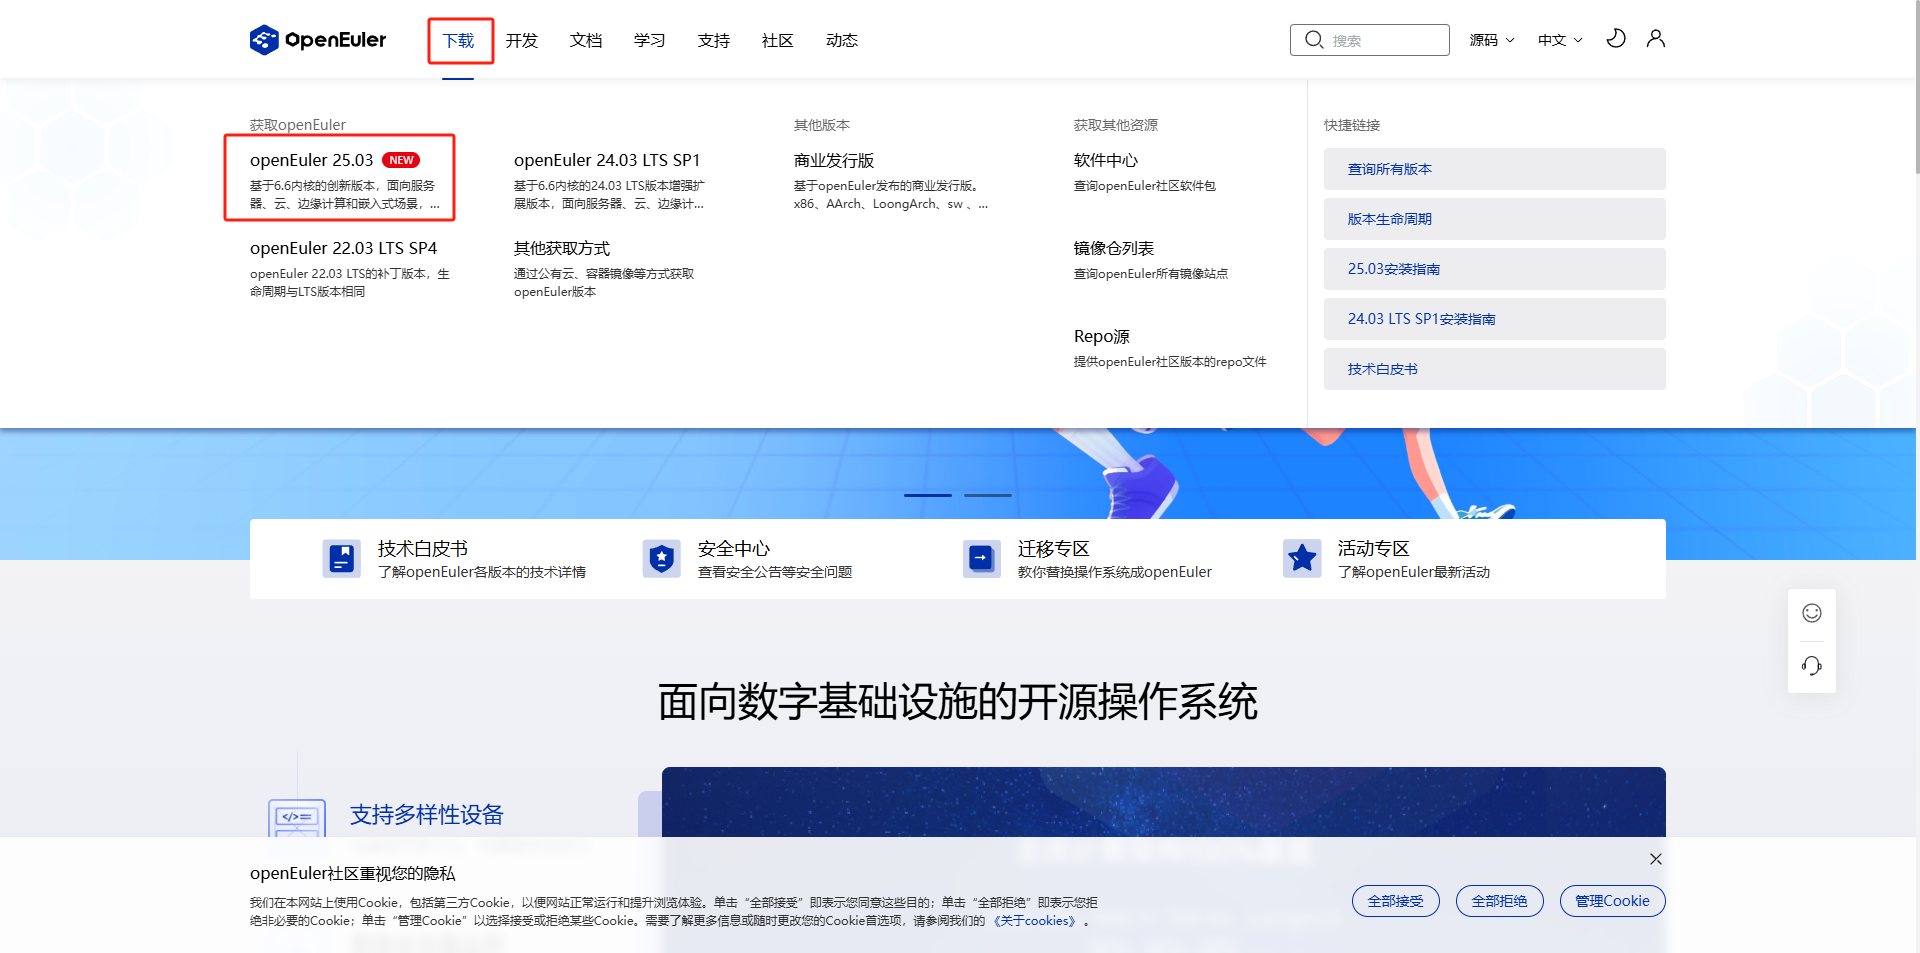Image resolution: width=1920 pixels, height=953 pixels.
Task: Click 25.03安装指南 quick link
Action: (x=1495, y=269)
